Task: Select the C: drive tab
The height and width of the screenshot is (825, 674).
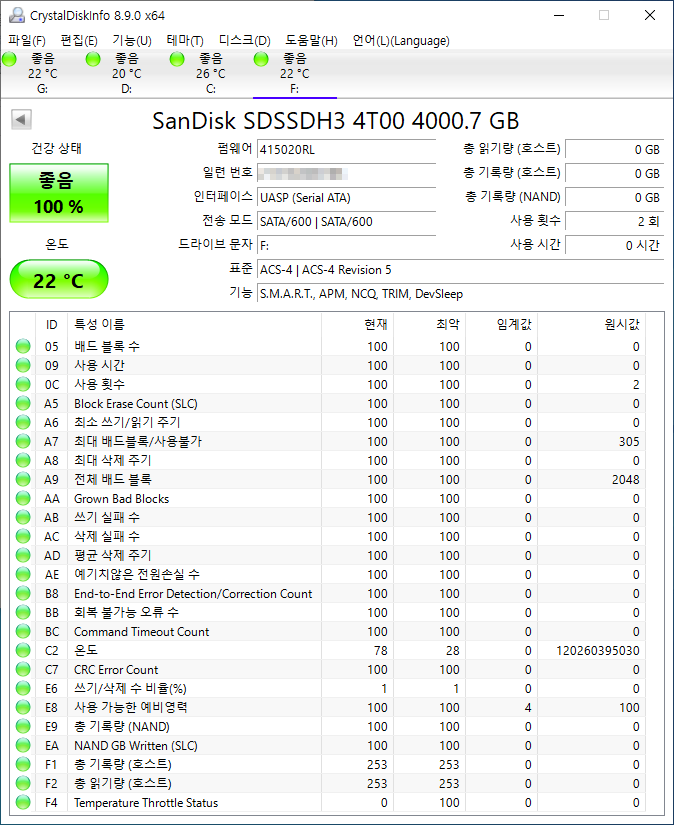Action: [x=210, y=74]
